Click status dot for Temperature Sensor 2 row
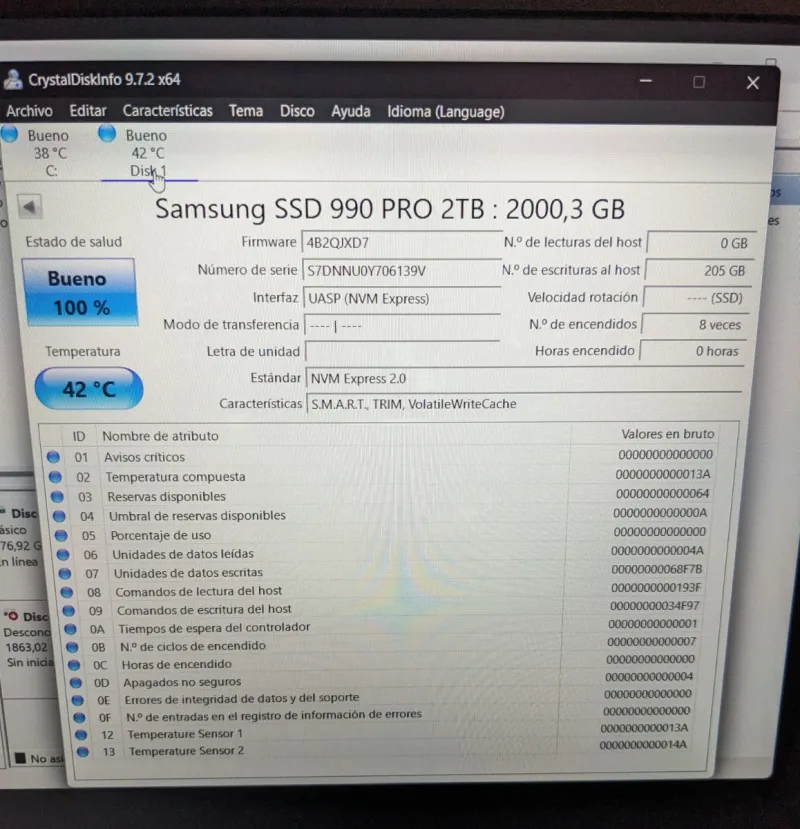 (x=83, y=751)
